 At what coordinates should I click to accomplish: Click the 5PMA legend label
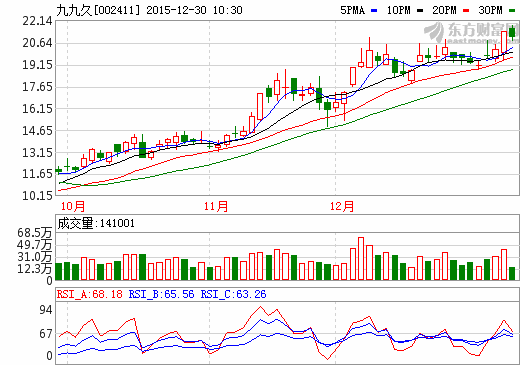[352, 10]
